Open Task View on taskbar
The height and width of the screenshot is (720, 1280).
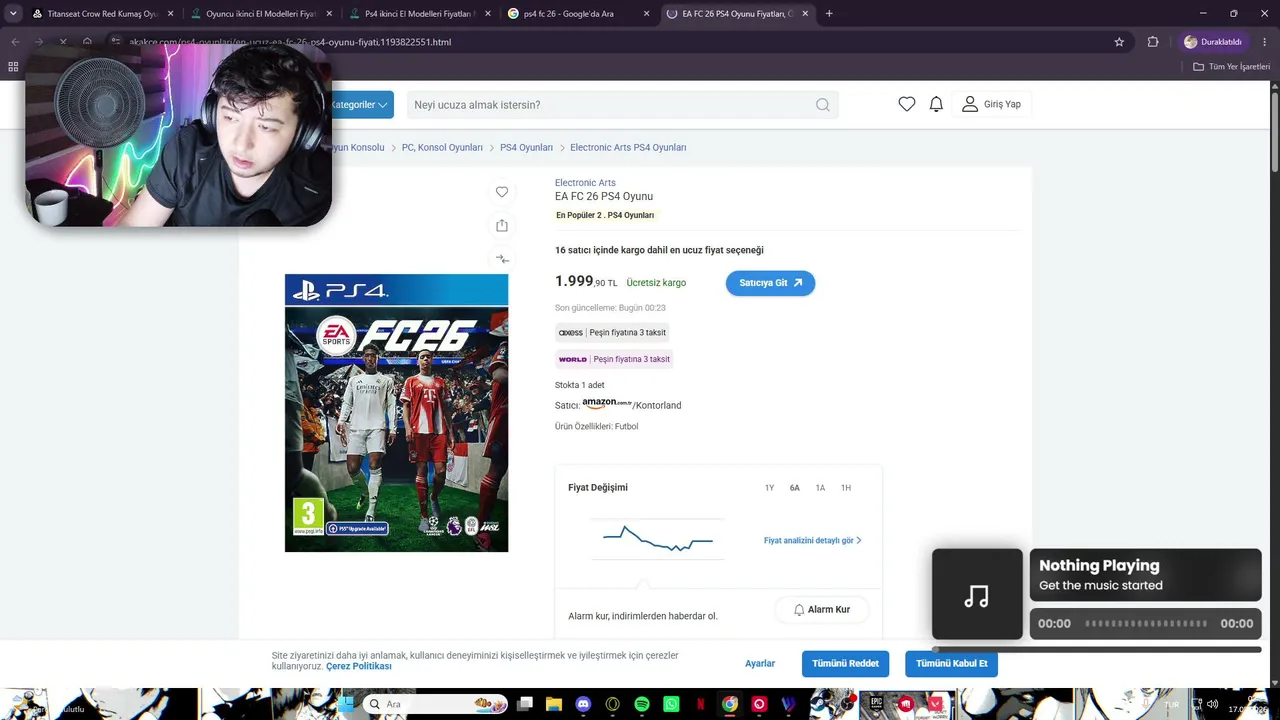[525, 704]
